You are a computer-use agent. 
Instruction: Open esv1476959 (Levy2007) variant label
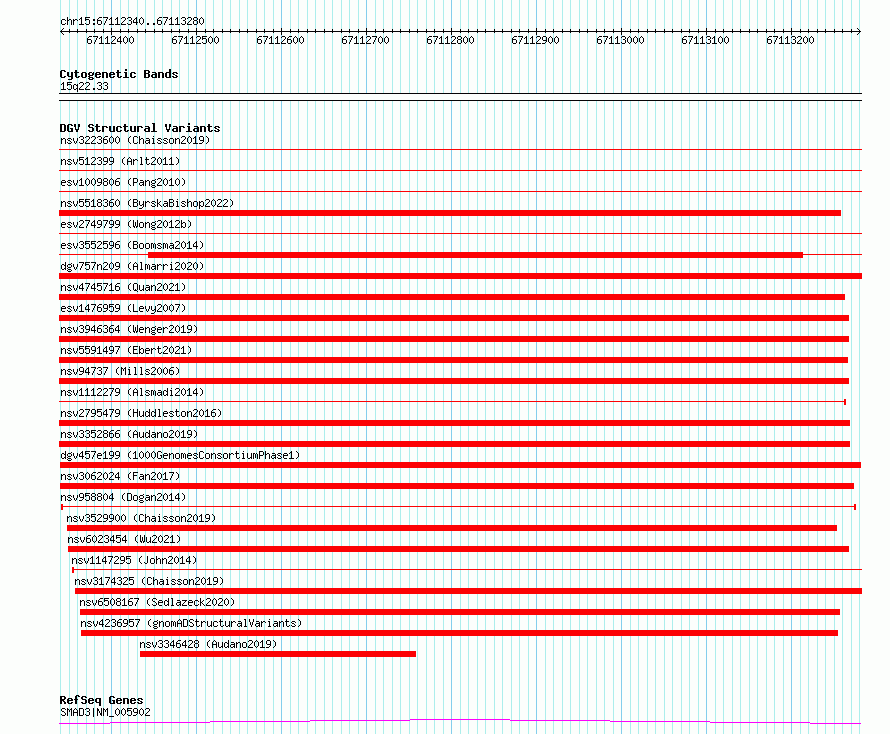pos(123,308)
